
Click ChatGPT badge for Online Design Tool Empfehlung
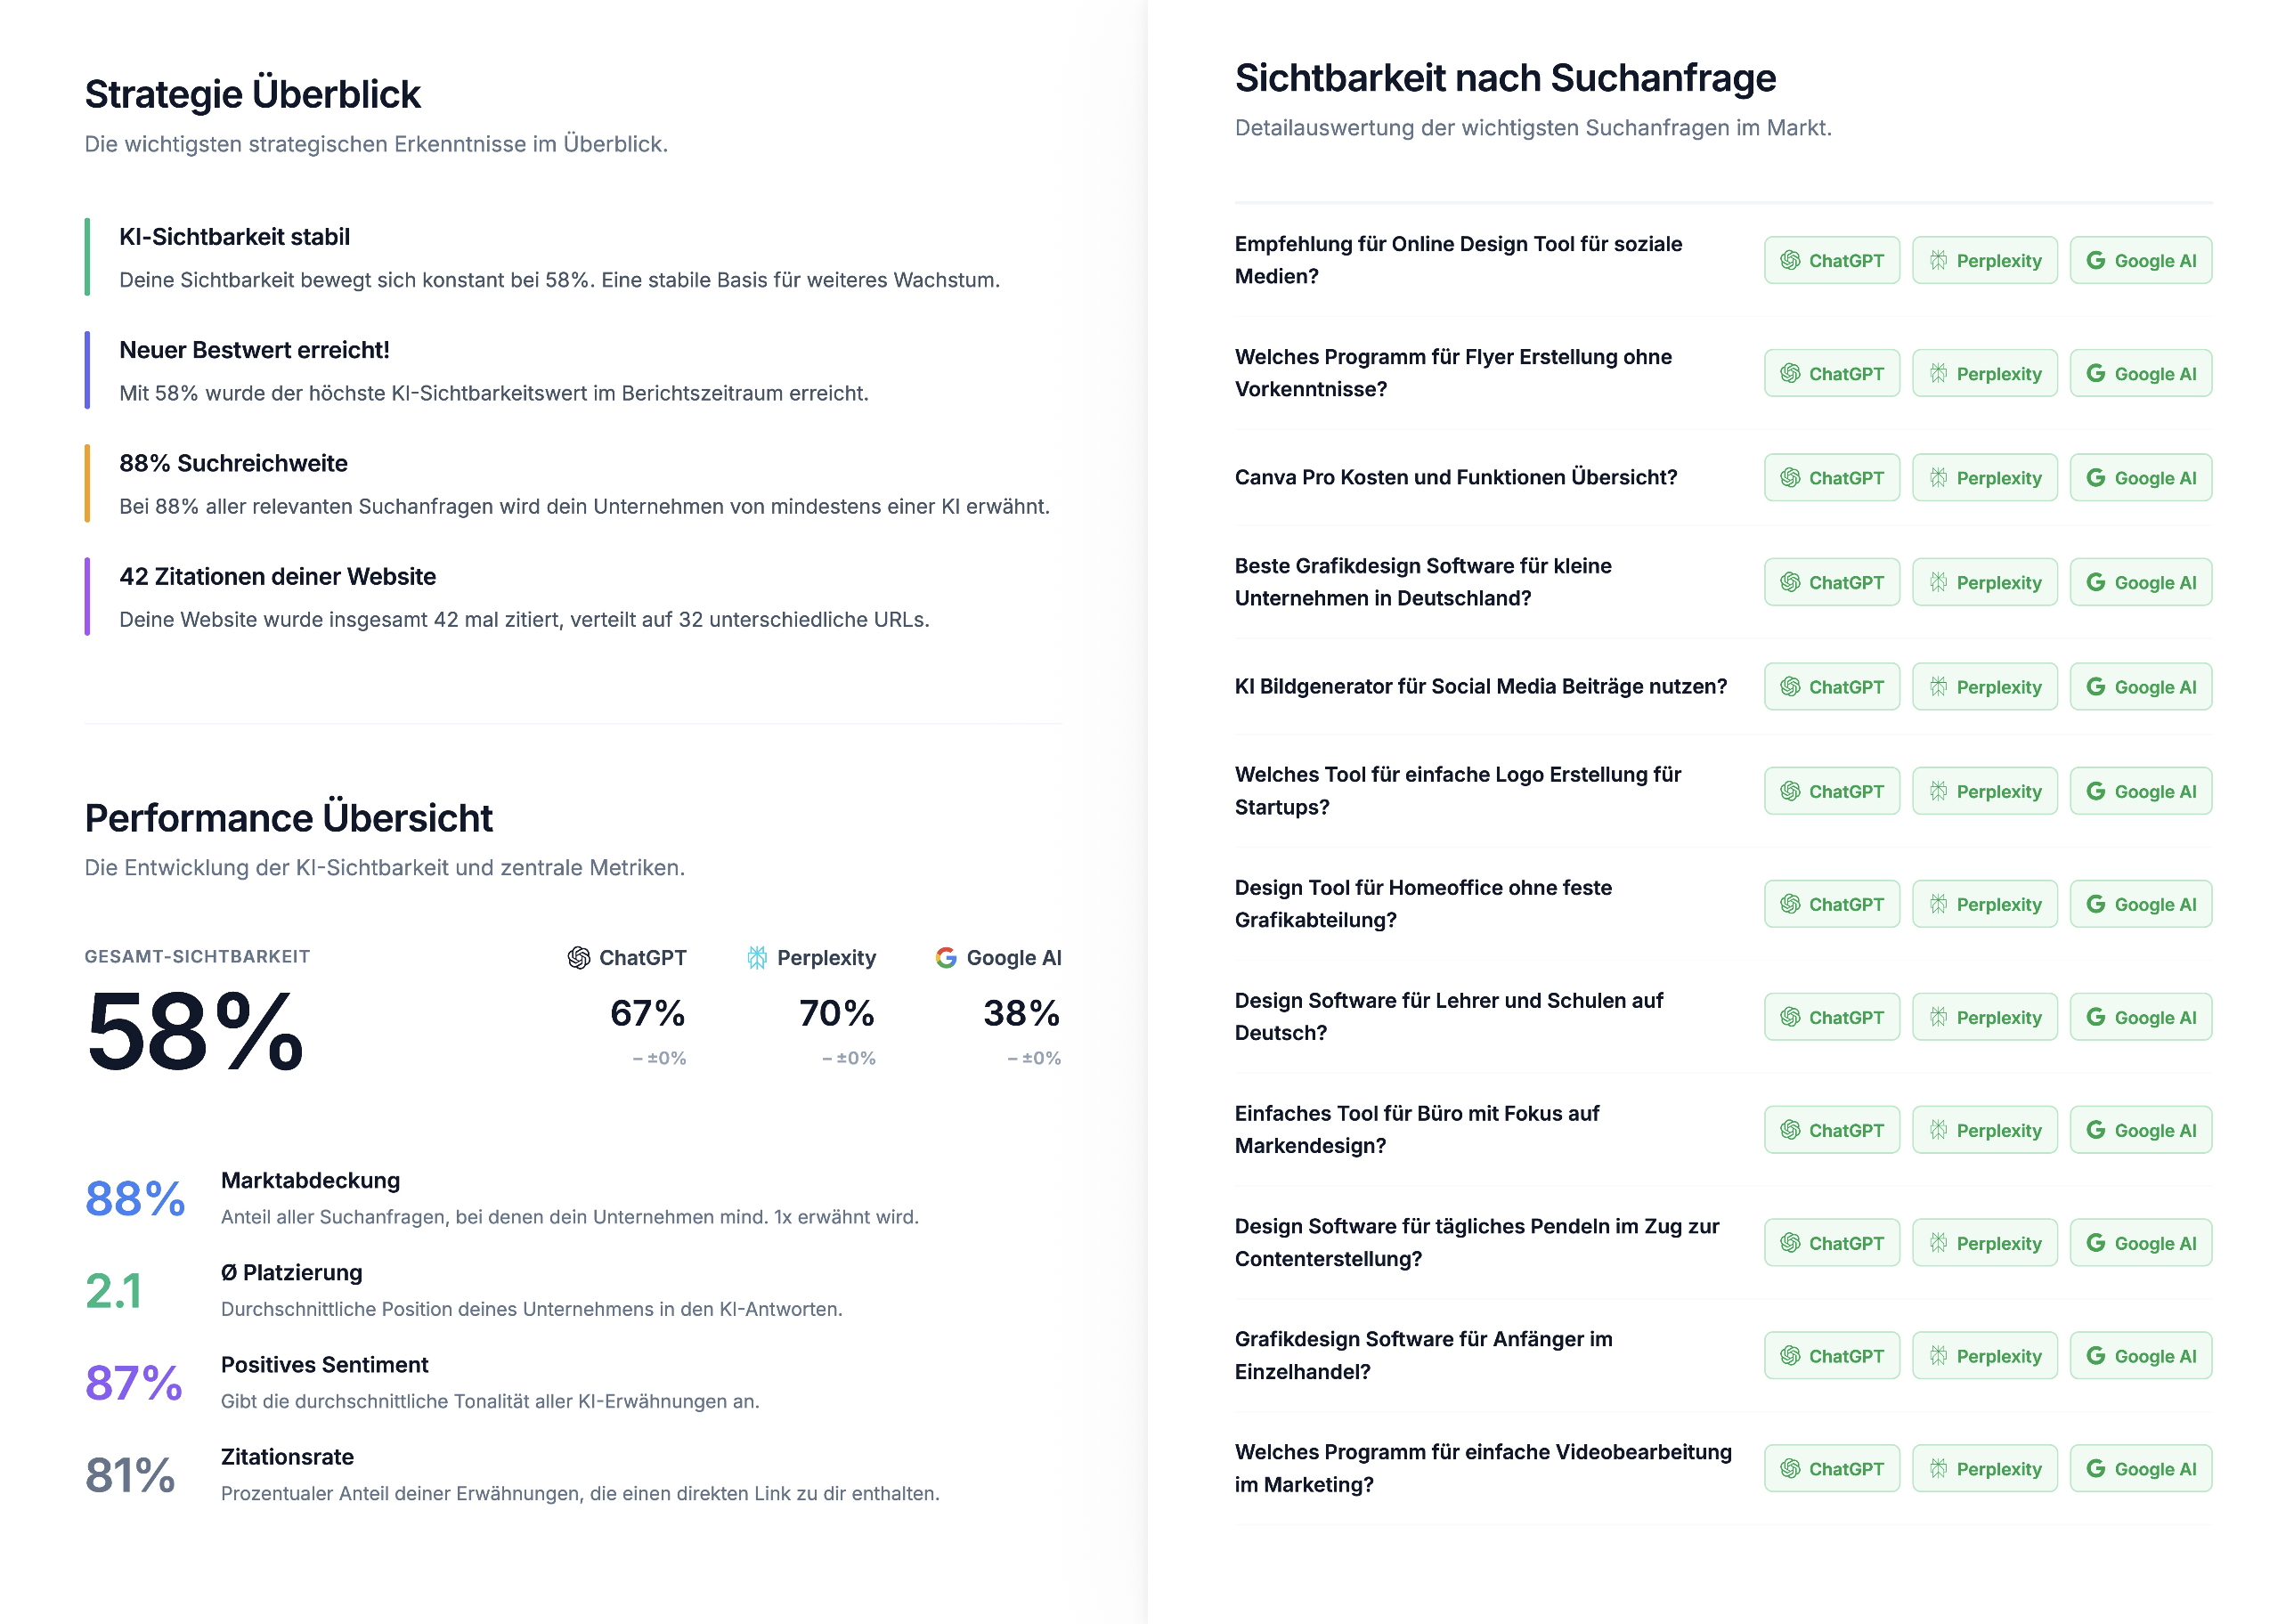(x=1832, y=260)
